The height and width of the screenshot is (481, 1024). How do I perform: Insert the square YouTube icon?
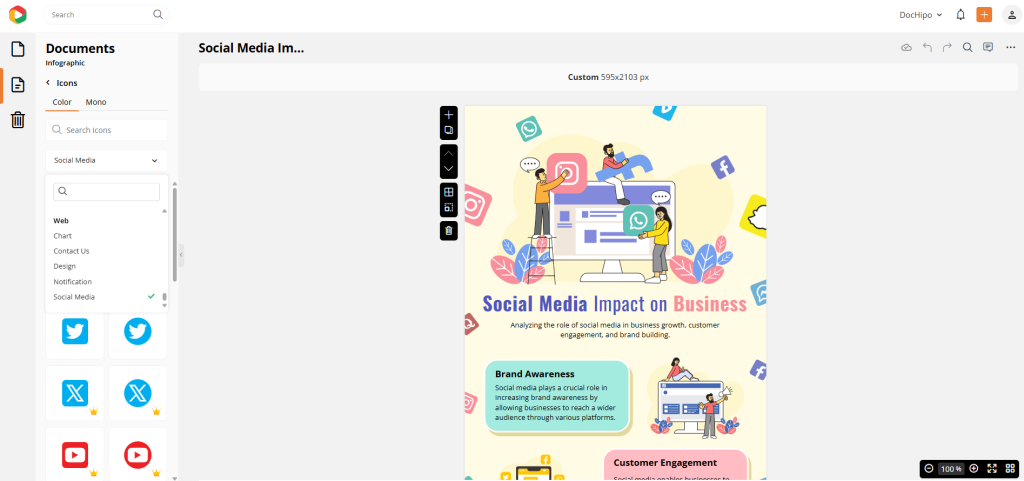click(x=75, y=455)
